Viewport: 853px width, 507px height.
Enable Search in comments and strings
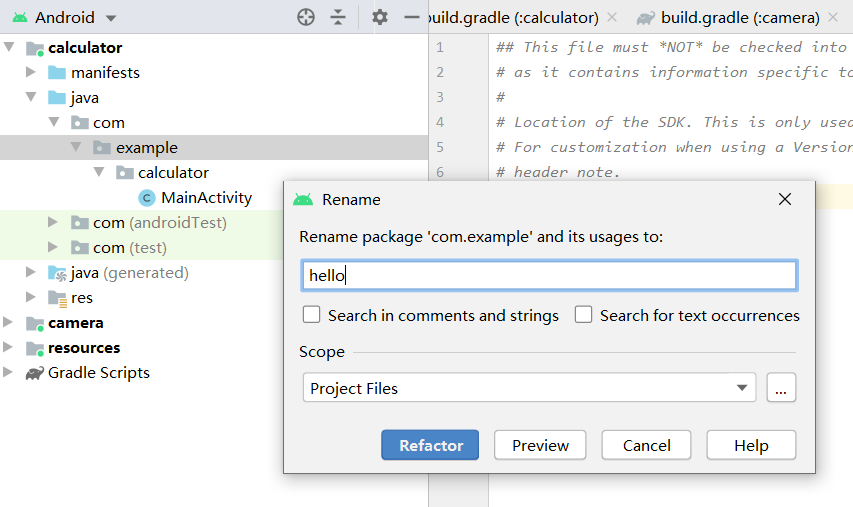tap(312, 315)
